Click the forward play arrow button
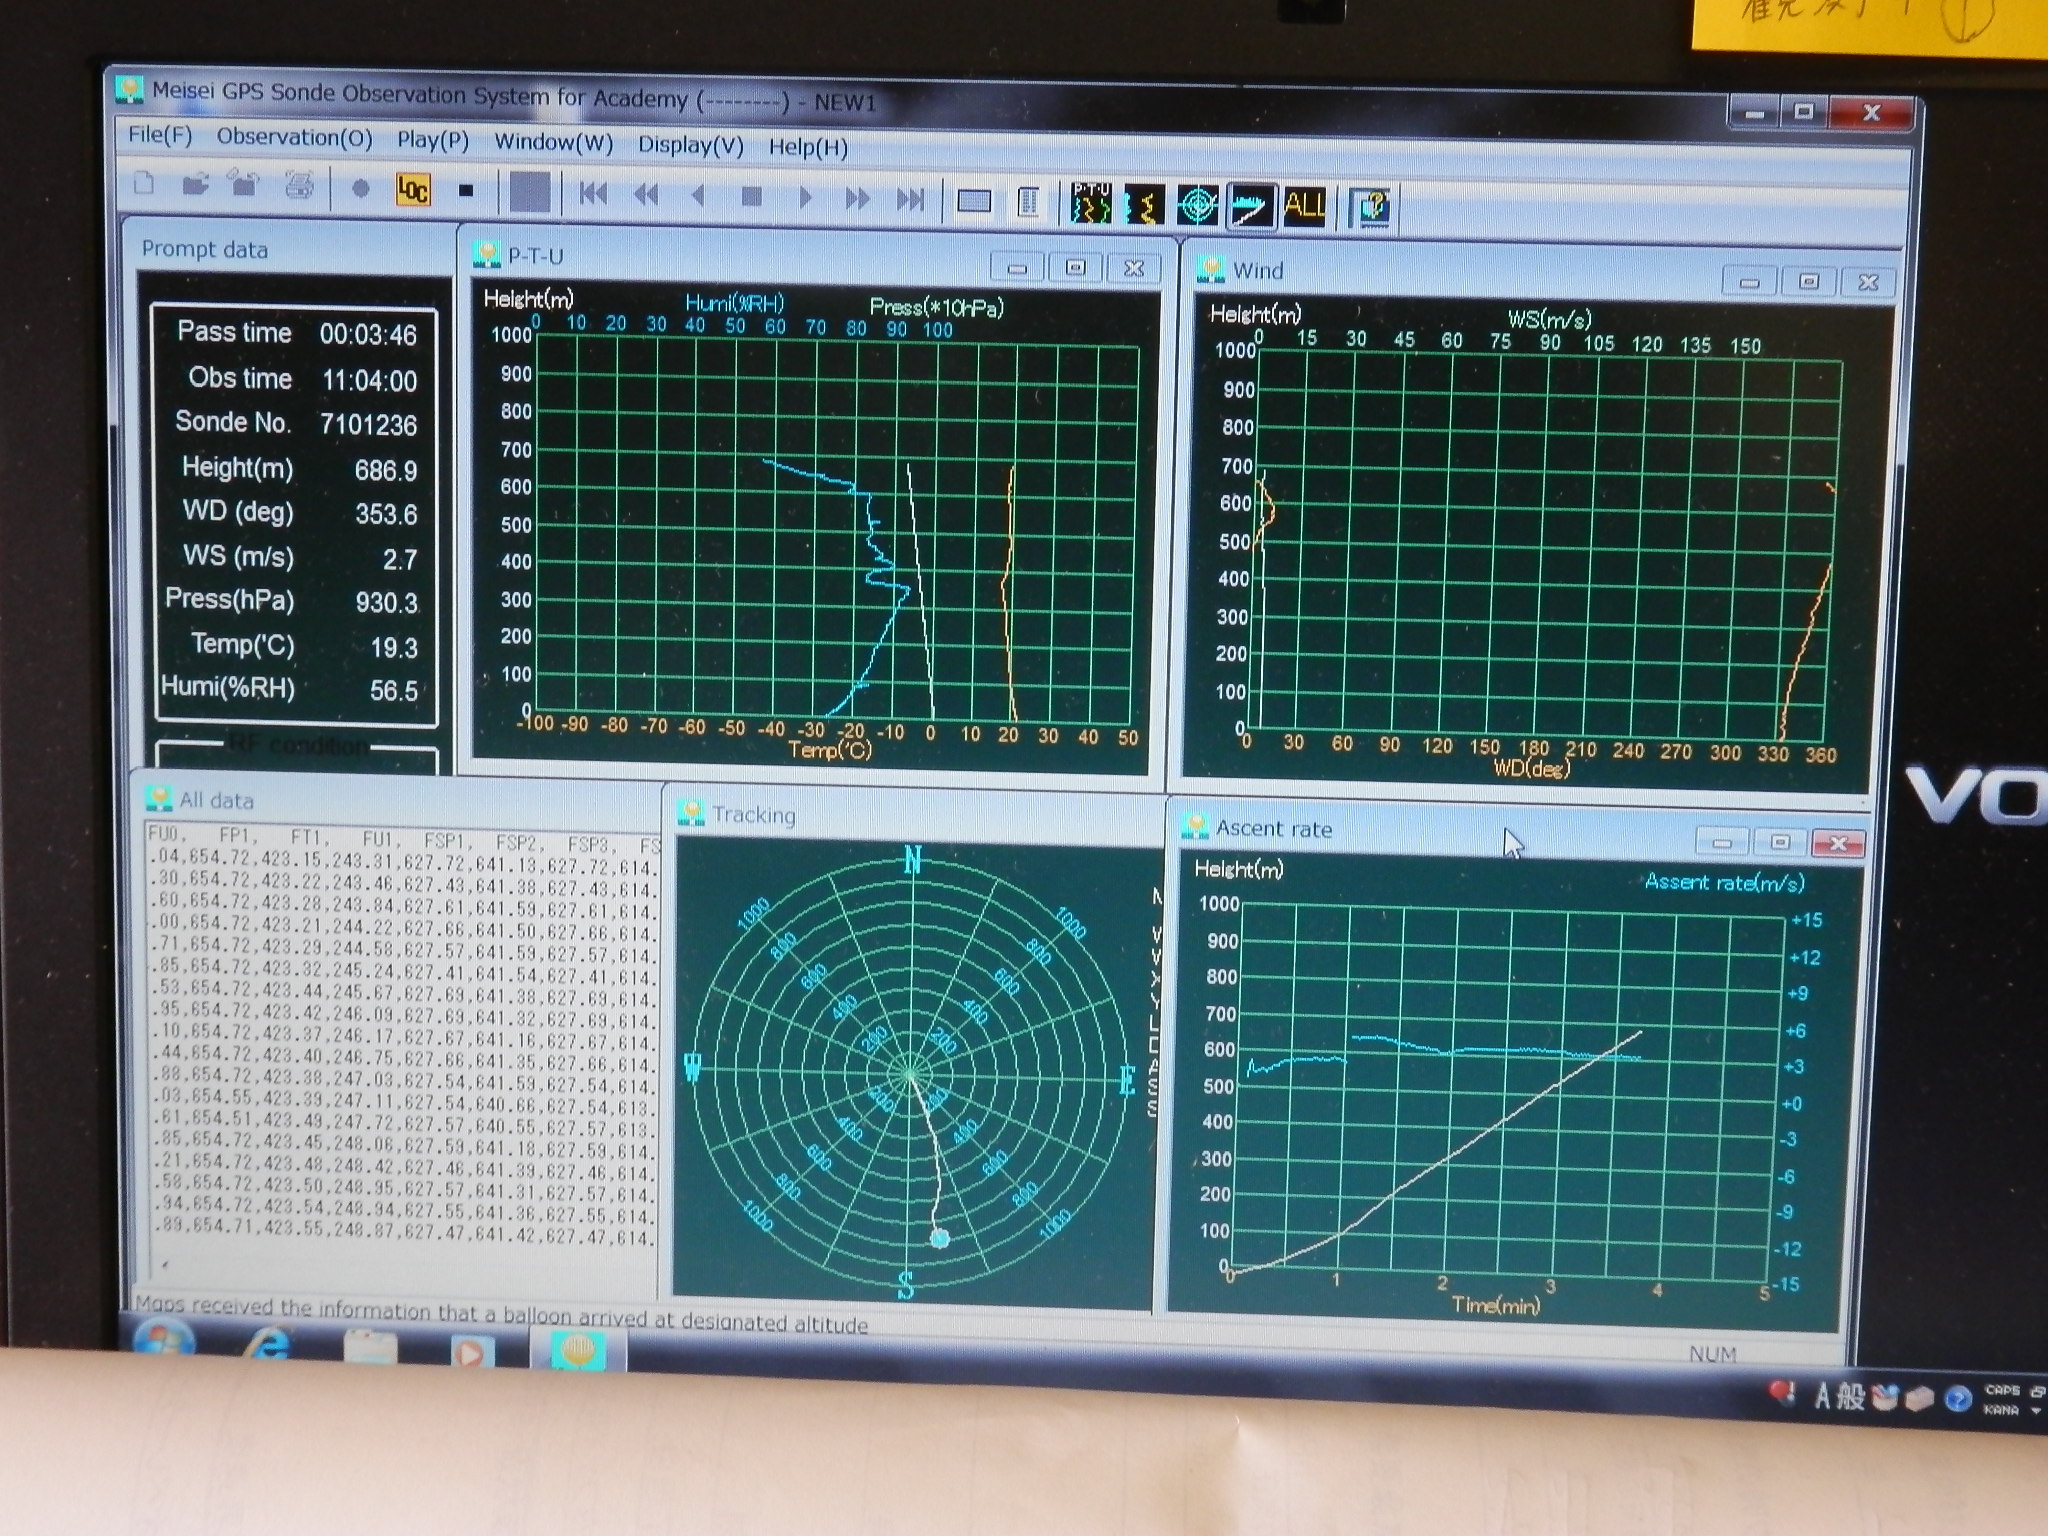The image size is (2048, 1536). (805, 198)
